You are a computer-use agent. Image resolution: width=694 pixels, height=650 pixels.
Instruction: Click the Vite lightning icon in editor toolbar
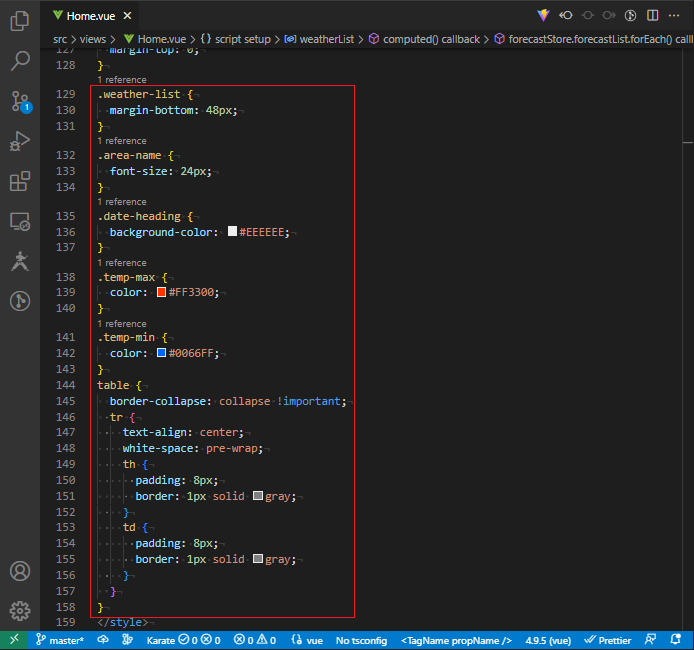click(x=544, y=15)
